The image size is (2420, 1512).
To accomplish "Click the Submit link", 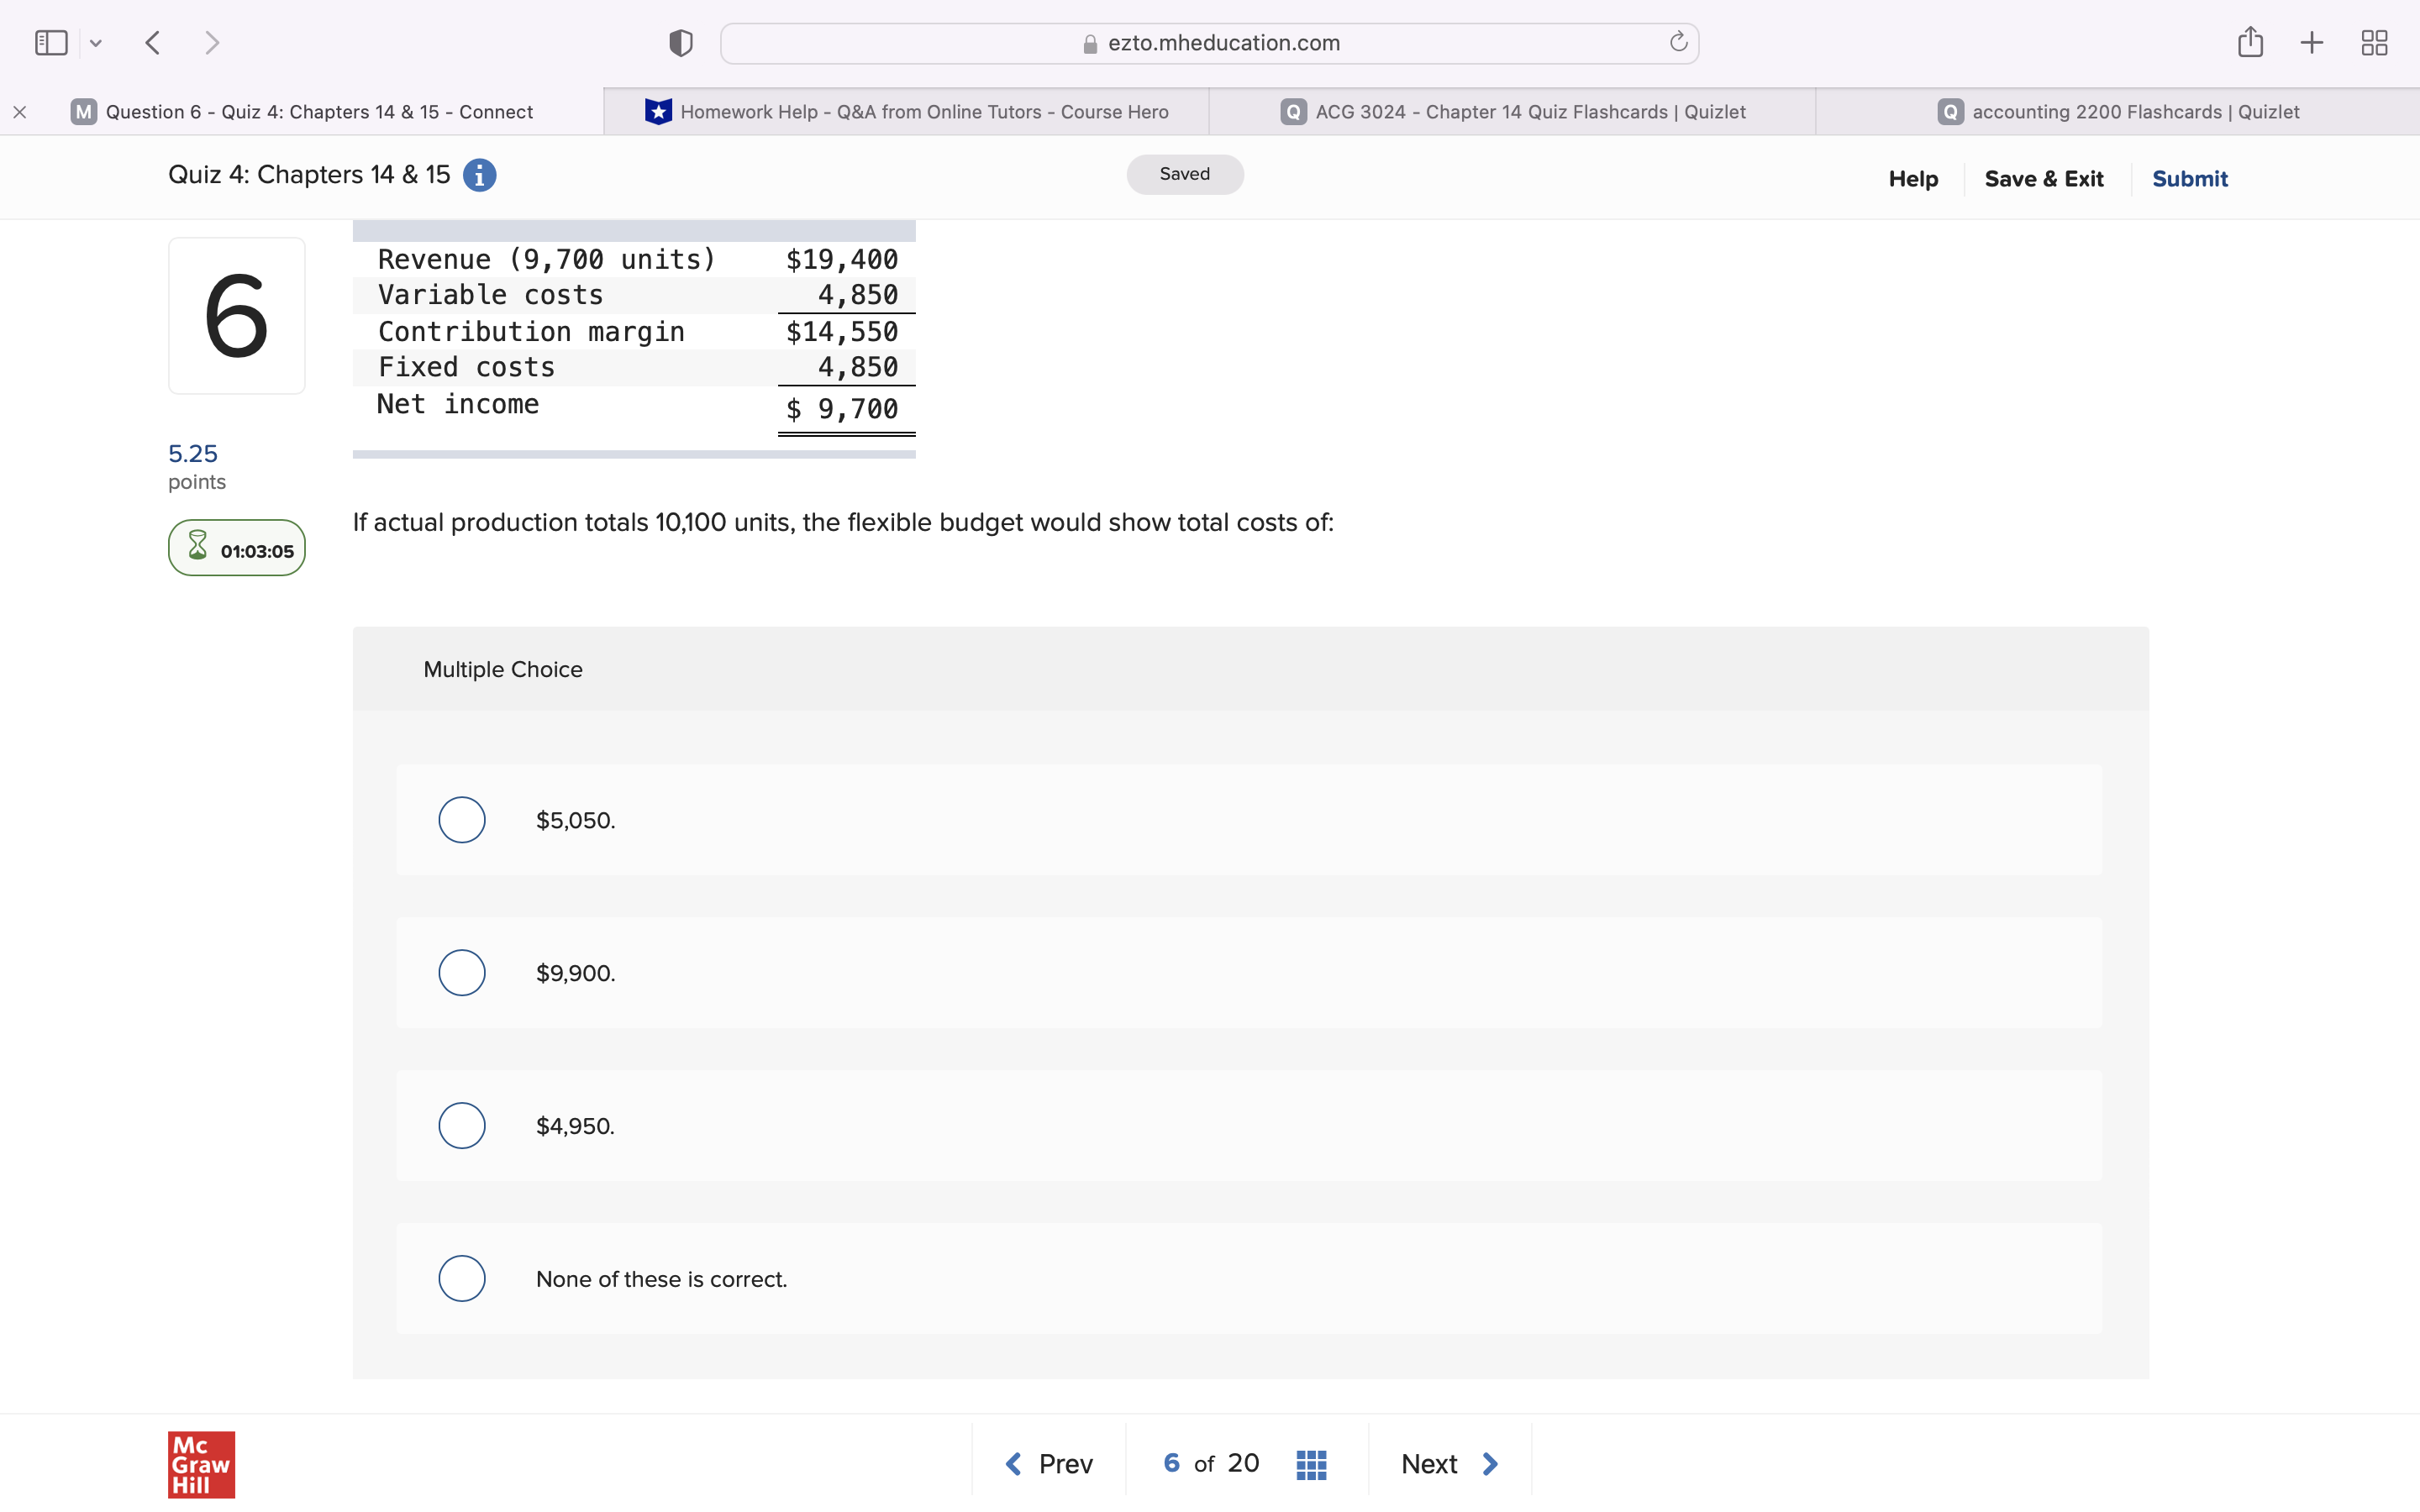I will pyautogui.click(x=2189, y=179).
